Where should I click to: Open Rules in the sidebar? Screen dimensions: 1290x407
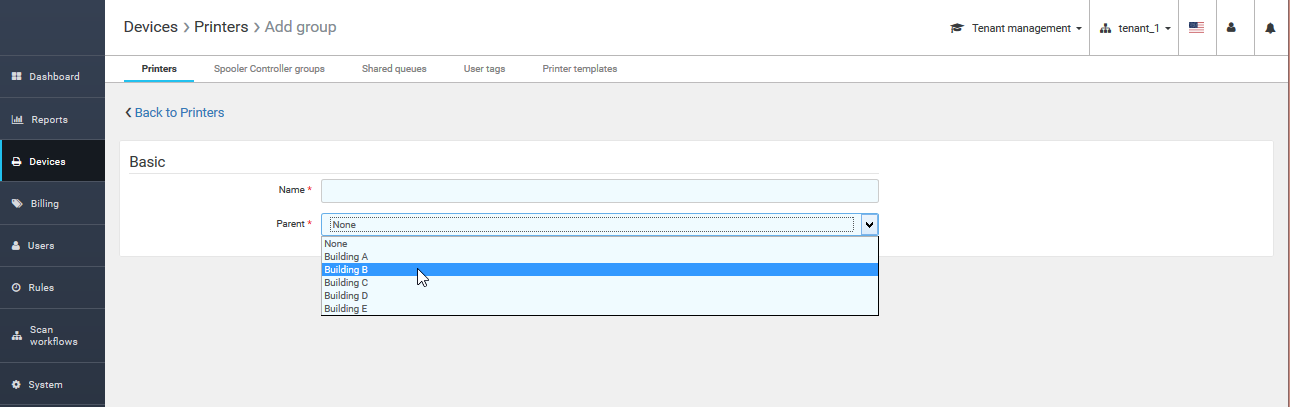(x=41, y=287)
